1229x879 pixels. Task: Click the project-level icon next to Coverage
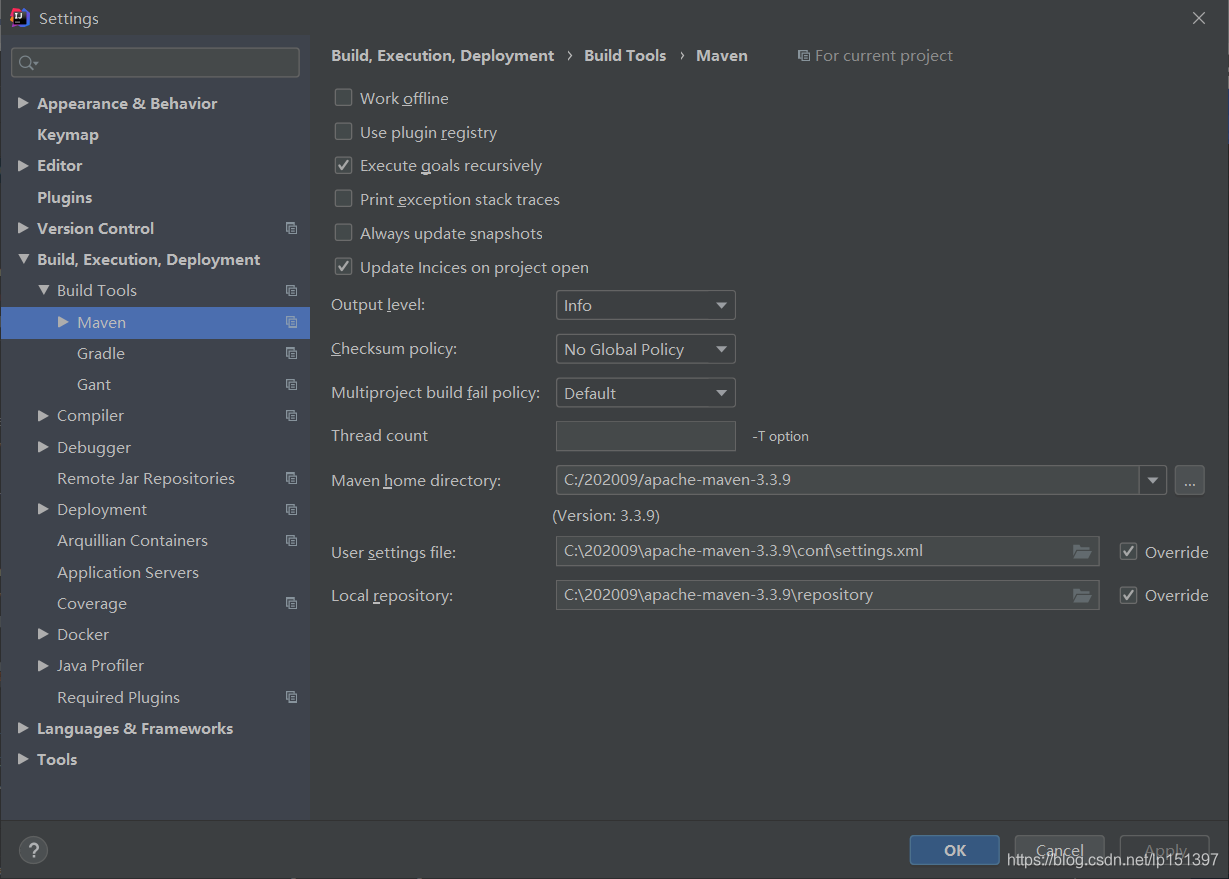point(291,603)
